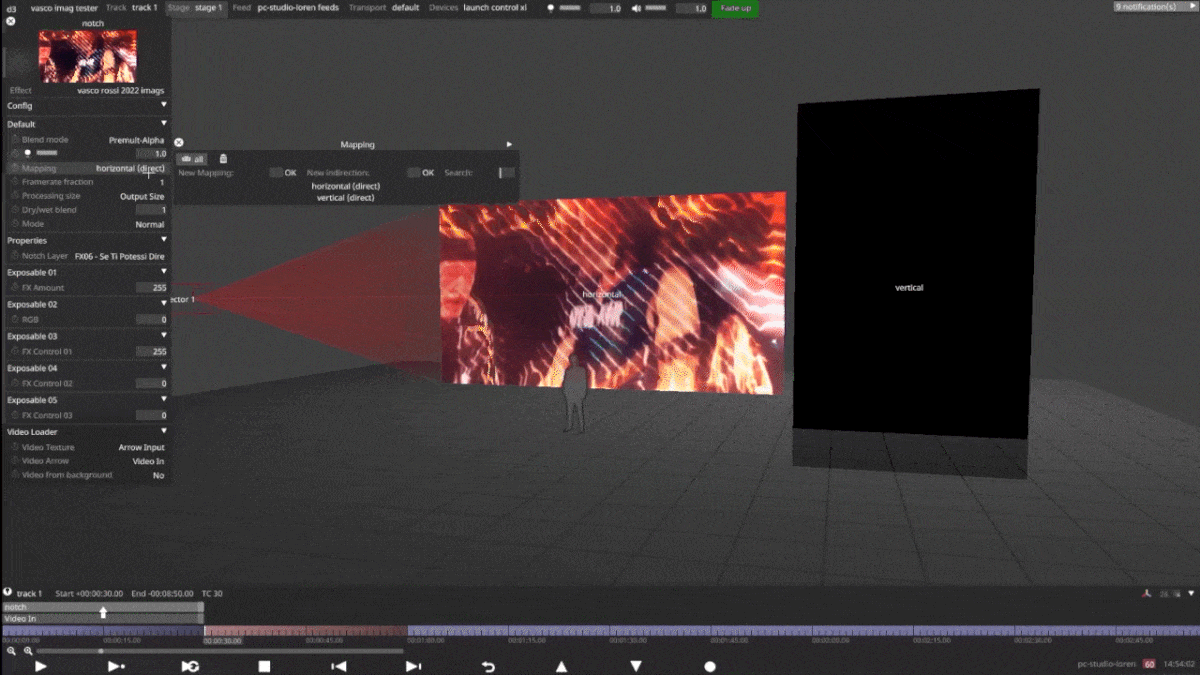The height and width of the screenshot is (675, 1200).
Task: Collapse the Default section
Action: [164, 124]
